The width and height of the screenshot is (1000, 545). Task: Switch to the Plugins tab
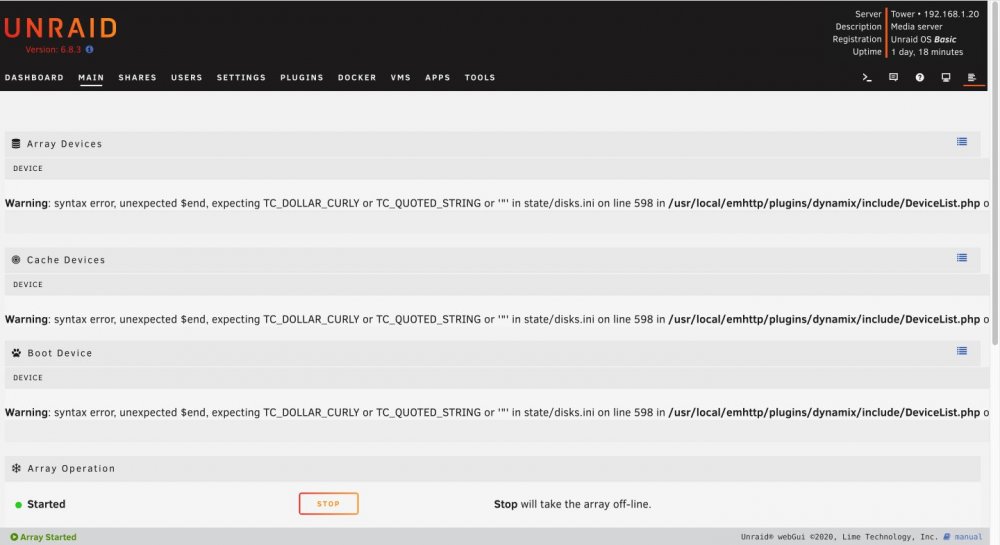tap(302, 77)
